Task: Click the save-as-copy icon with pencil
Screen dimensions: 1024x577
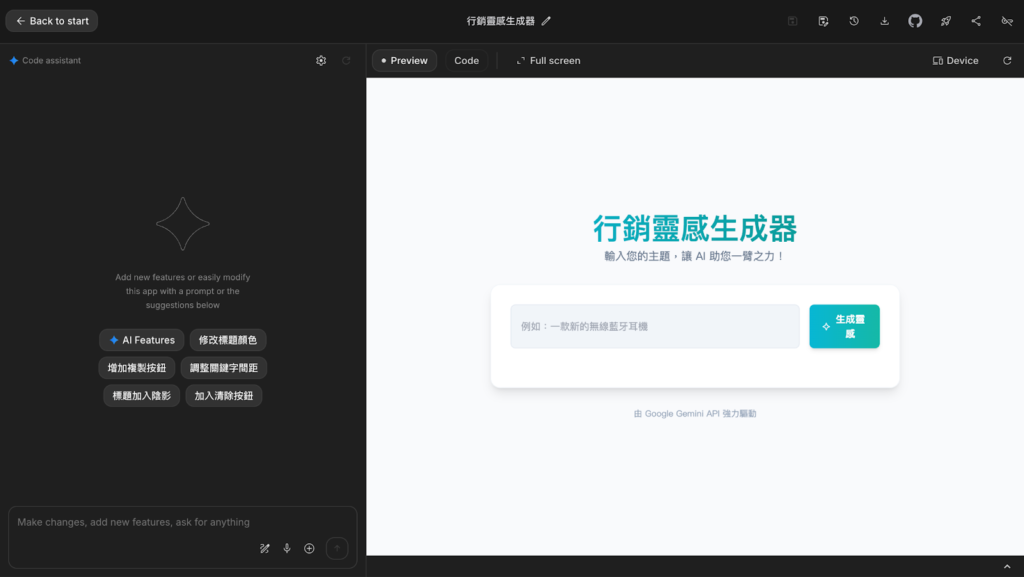Action: [x=823, y=21]
